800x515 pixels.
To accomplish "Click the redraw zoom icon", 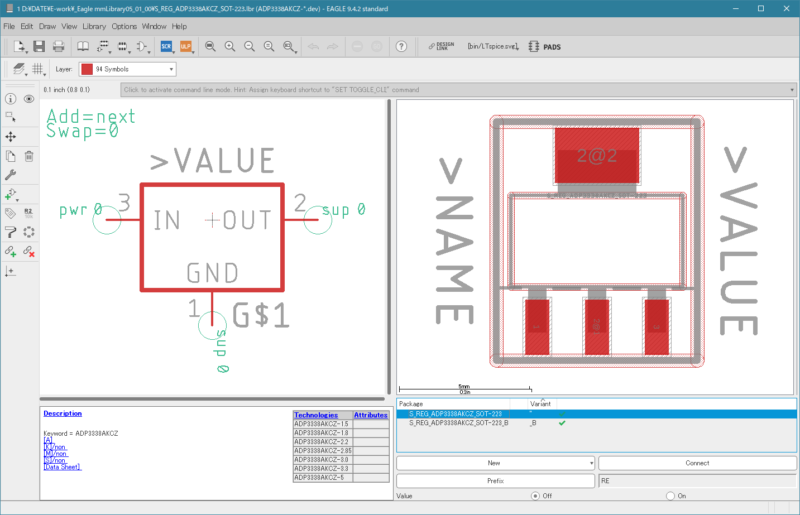I will 268,46.
